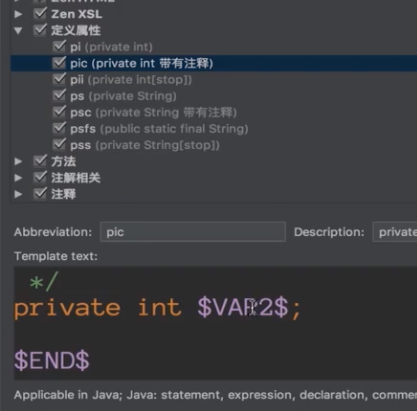Viewport: 417px width, 411px height.
Task: Click the $END$ variable in template text
Action: click(52, 360)
